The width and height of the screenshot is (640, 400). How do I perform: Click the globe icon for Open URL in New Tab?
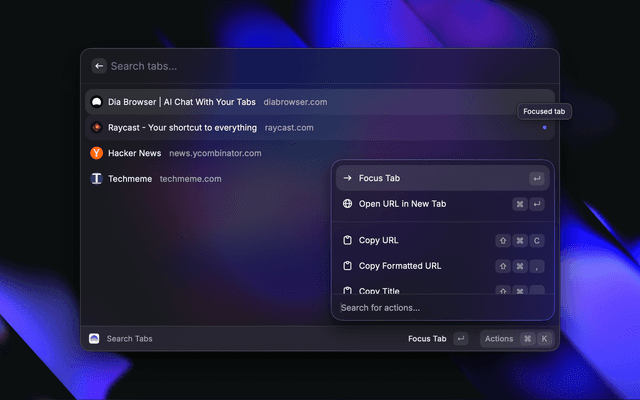(x=347, y=204)
